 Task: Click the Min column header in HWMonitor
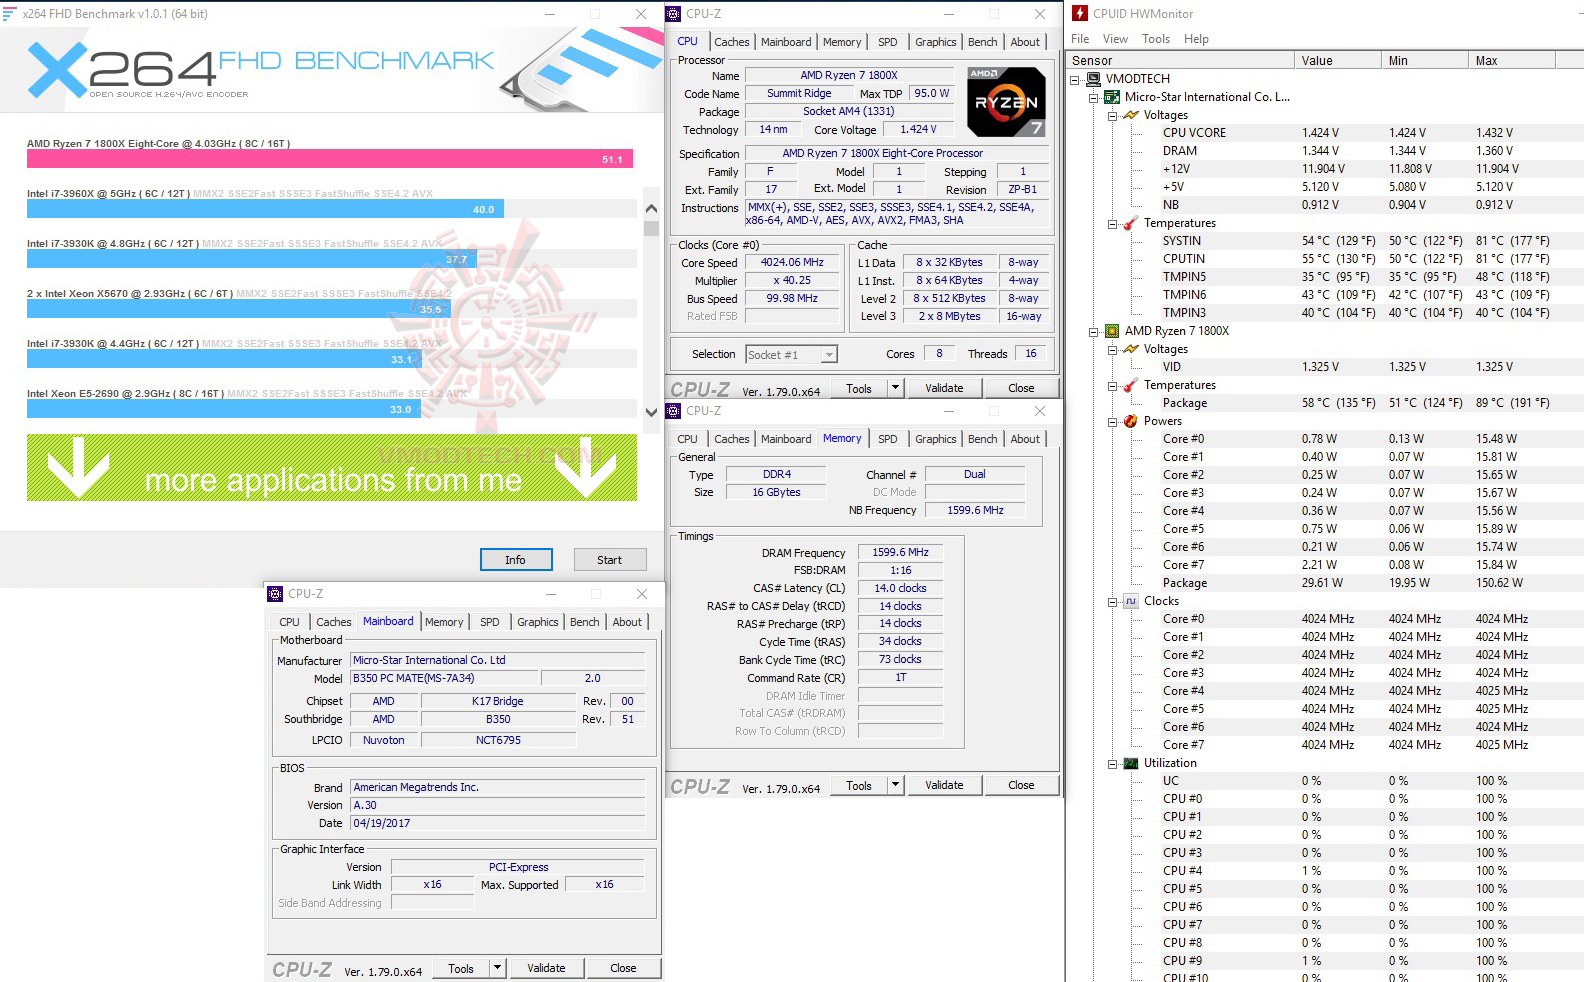(x=1424, y=61)
